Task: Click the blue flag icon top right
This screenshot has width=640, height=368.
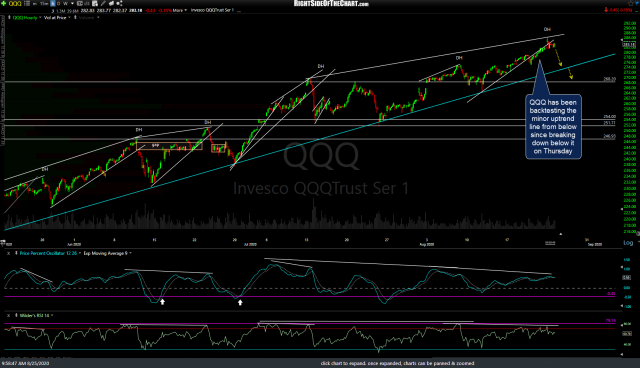Action: pos(636,3)
